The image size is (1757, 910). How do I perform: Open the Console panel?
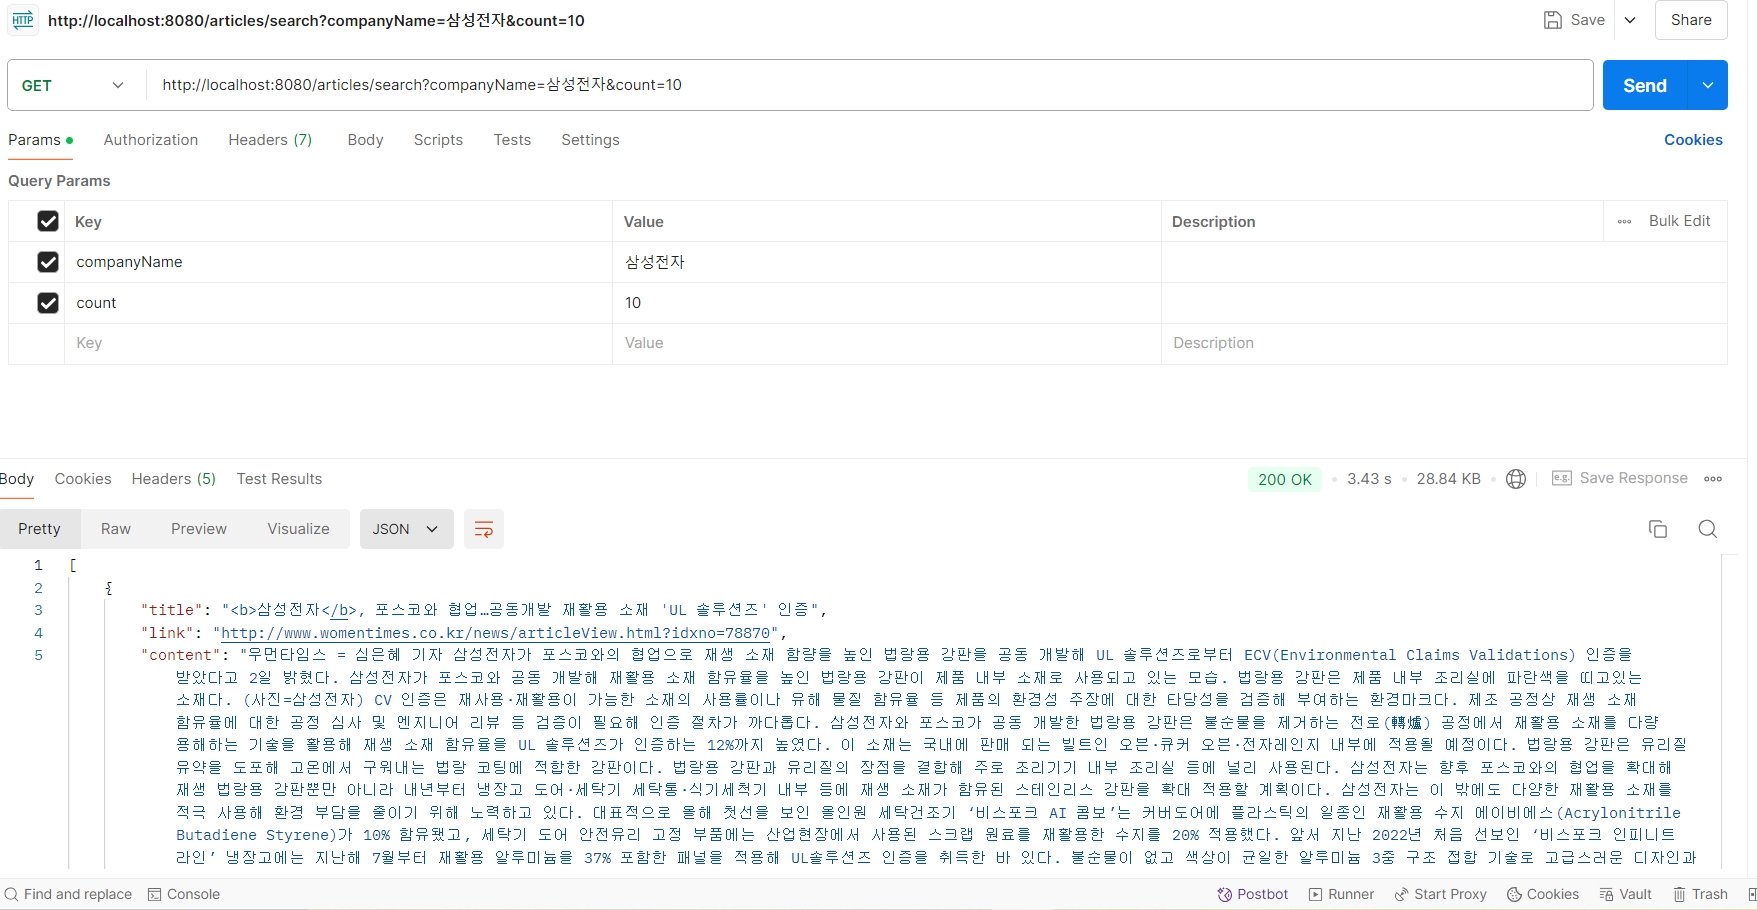point(184,894)
